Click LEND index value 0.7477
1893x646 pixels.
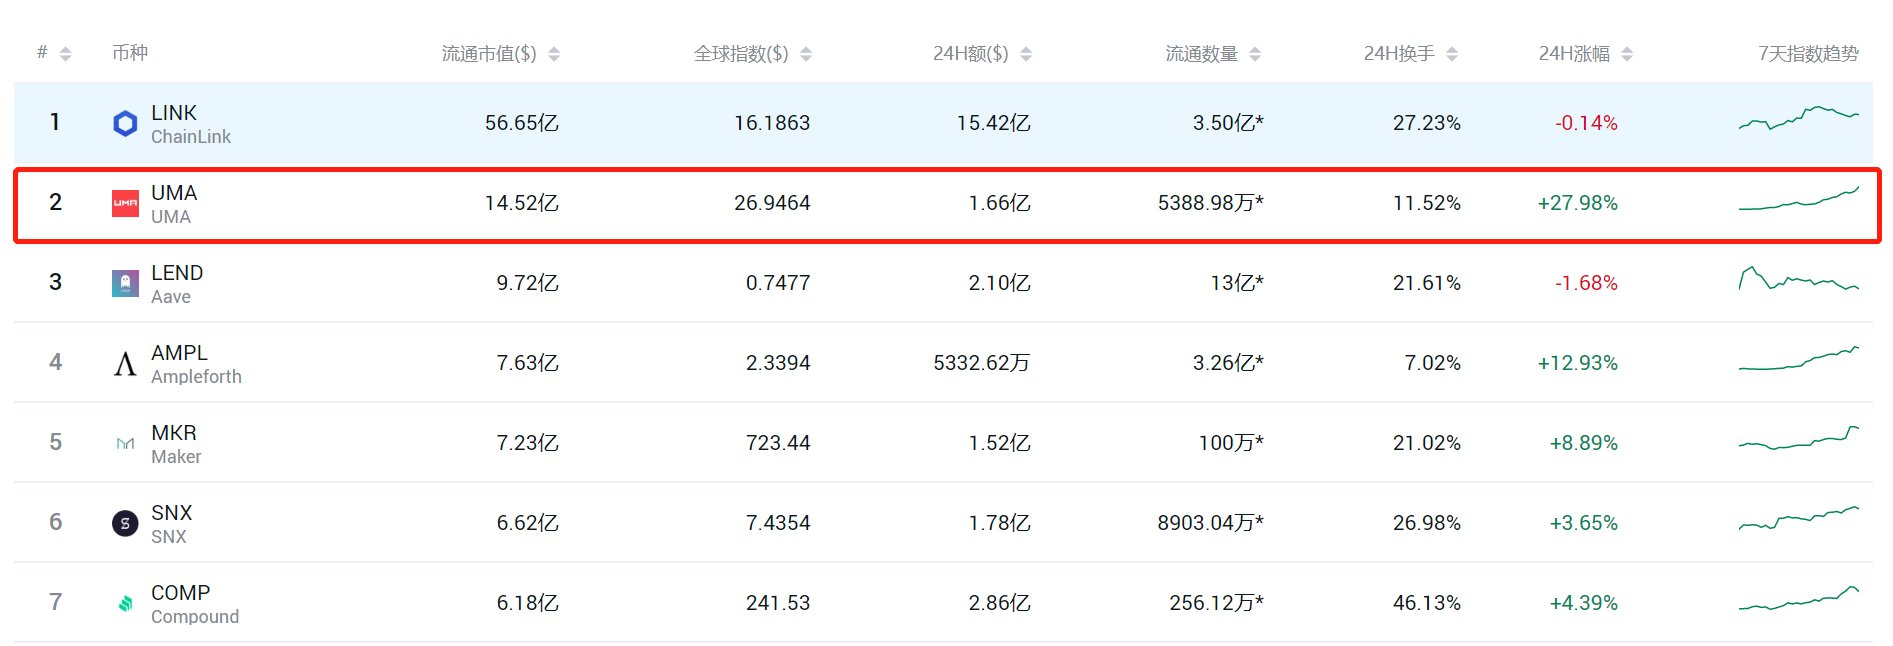click(x=778, y=283)
